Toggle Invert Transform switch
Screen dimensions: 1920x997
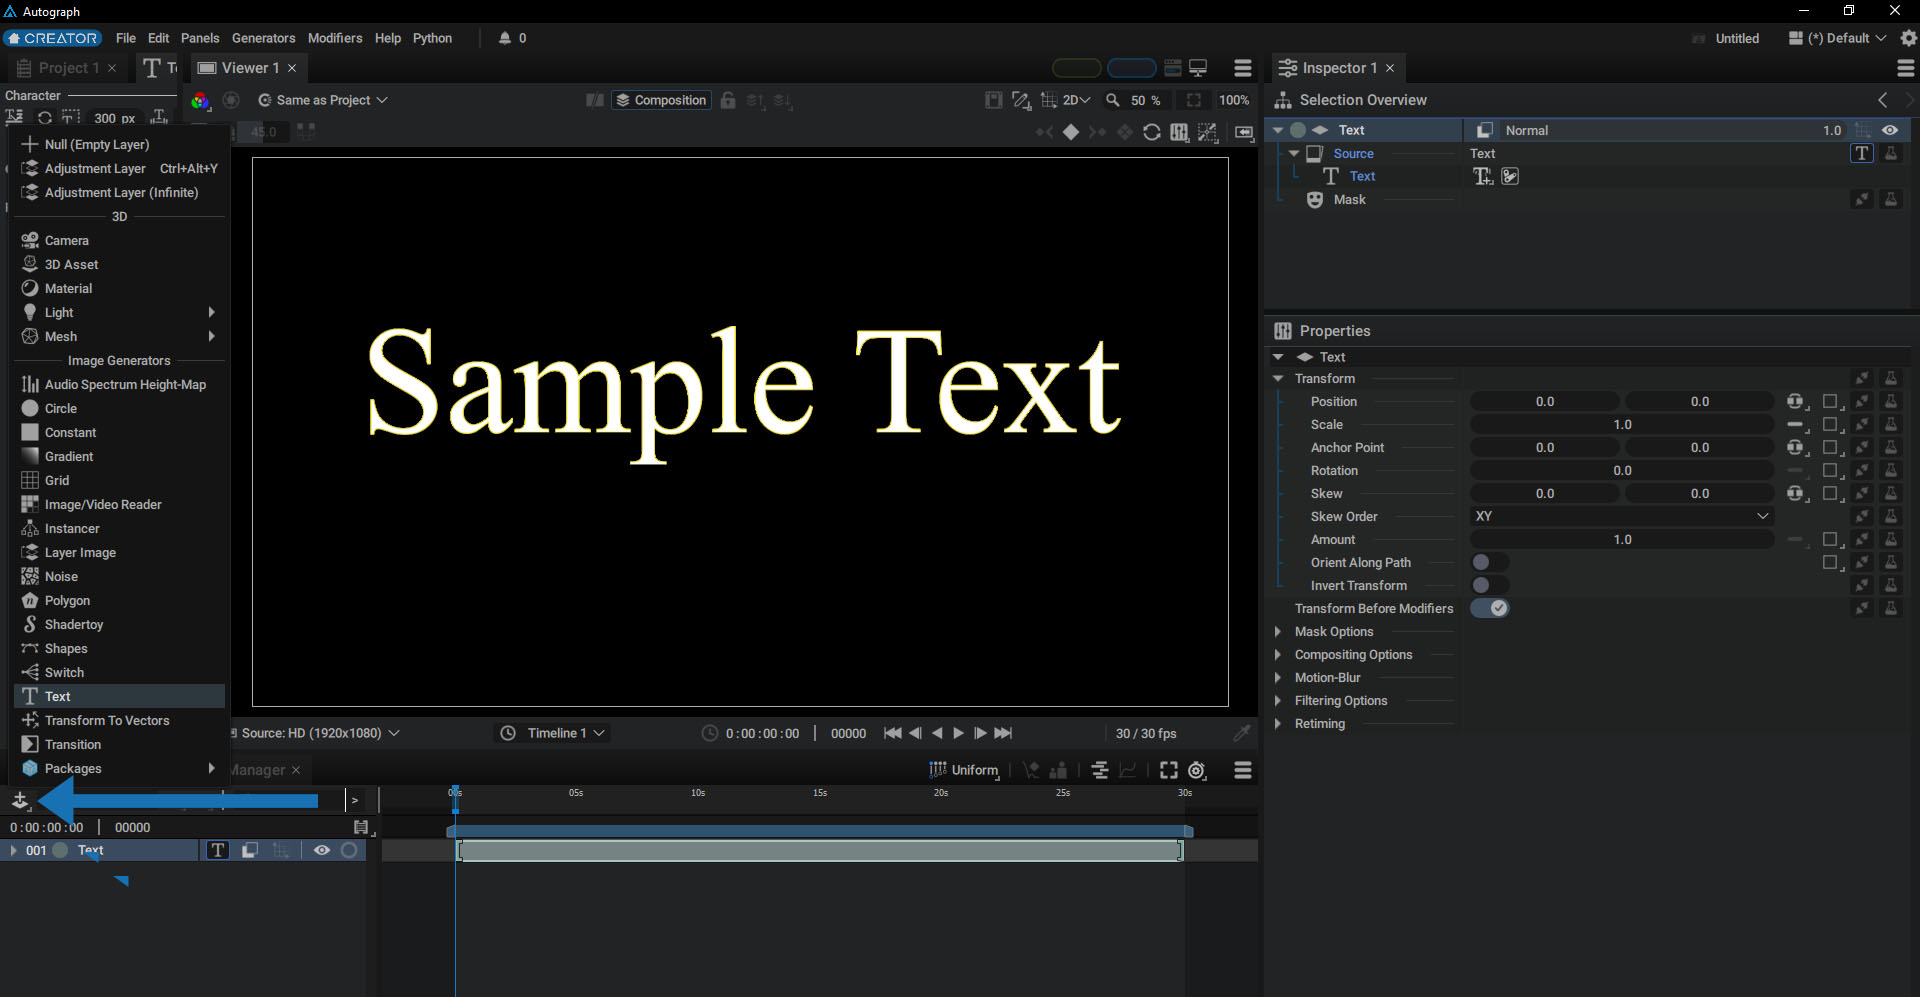pos(1489,585)
